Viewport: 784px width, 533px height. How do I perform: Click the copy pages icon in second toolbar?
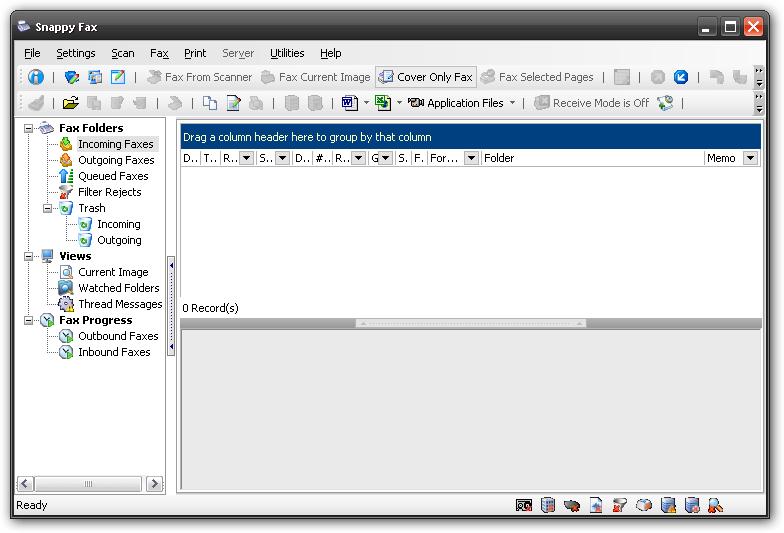pos(210,103)
